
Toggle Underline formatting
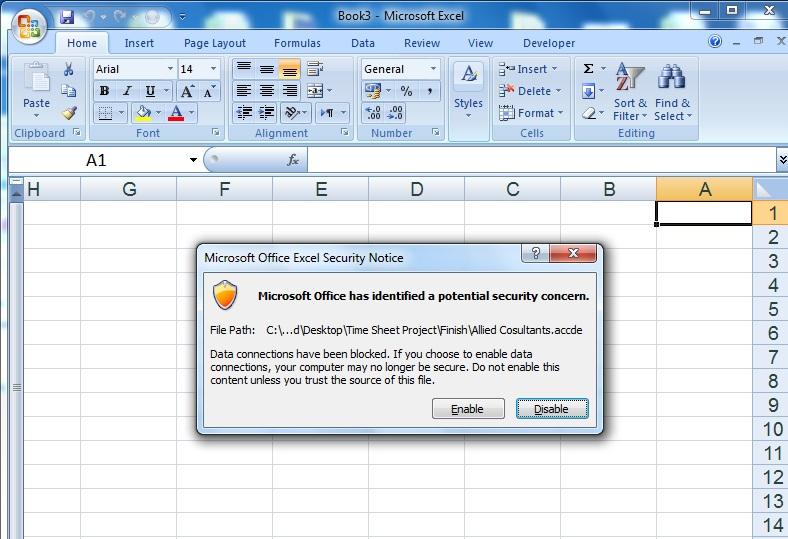click(150, 91)
